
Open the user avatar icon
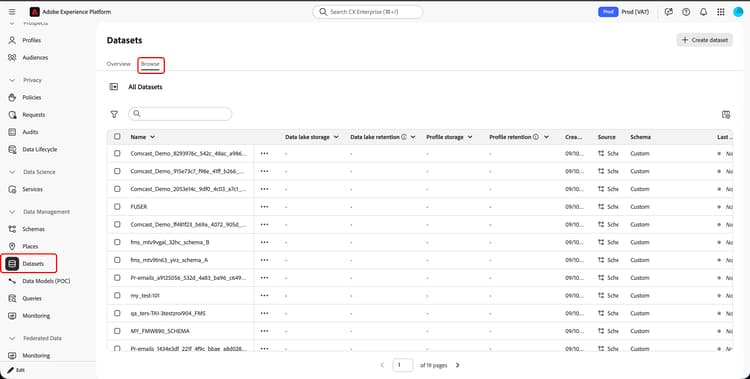point(738,12)
